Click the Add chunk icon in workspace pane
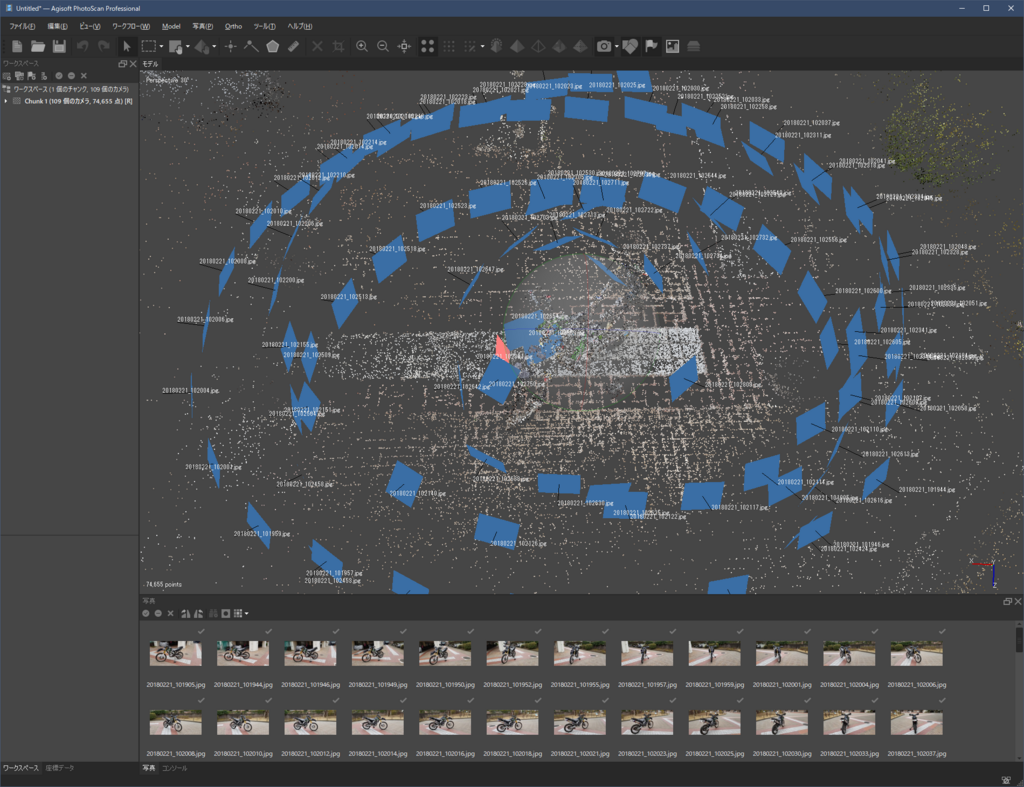 (x=7, y=76)
